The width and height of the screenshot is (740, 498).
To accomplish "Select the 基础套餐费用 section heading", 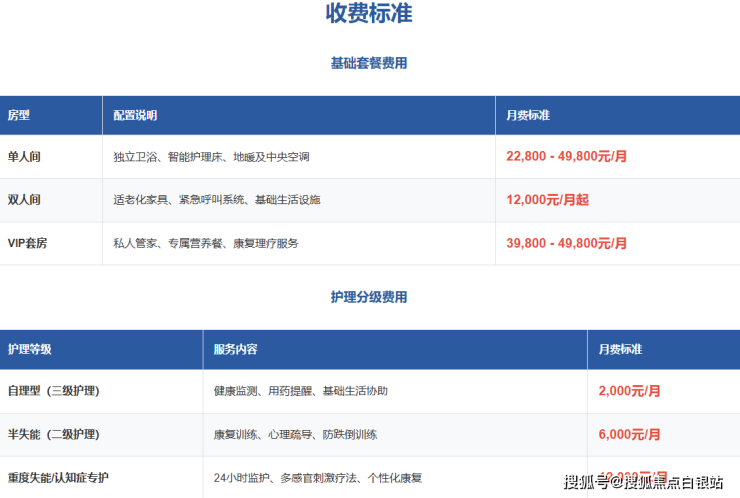I will (x=369, y=63).
